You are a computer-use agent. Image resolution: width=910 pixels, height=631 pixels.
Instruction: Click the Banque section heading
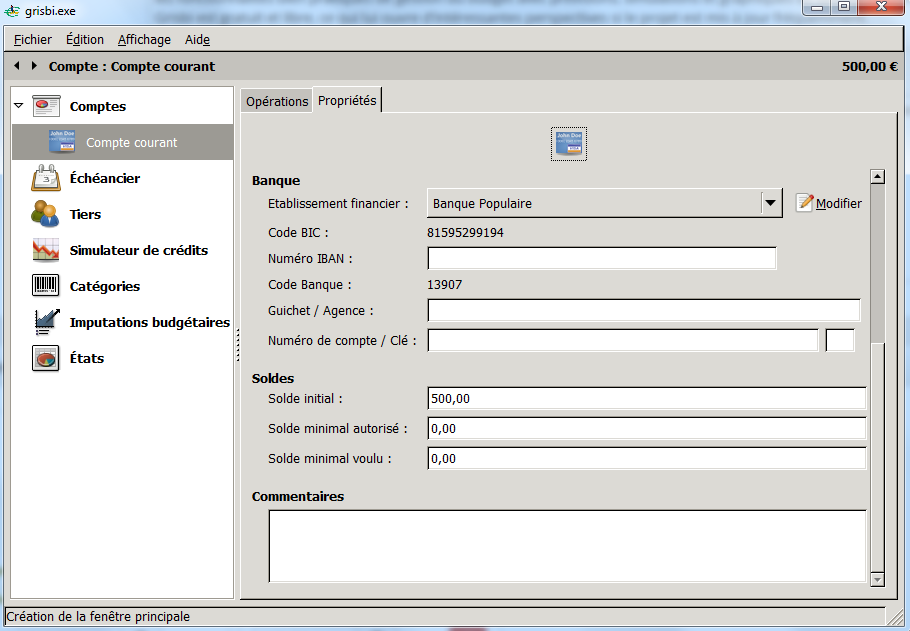pyautogui.click(x=276, y=181)
